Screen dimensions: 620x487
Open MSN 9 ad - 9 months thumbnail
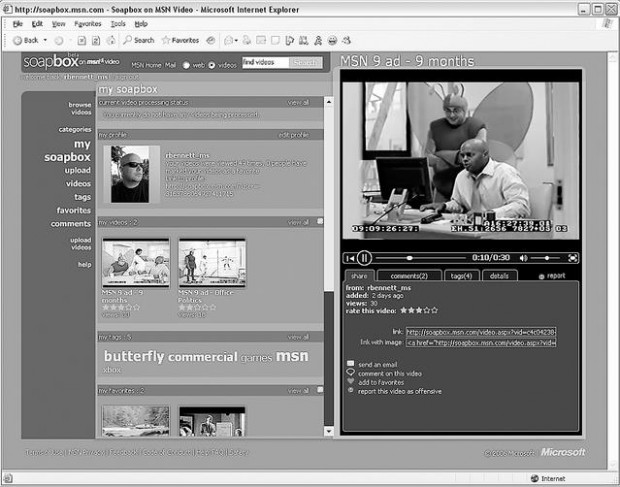pos(136,262)
